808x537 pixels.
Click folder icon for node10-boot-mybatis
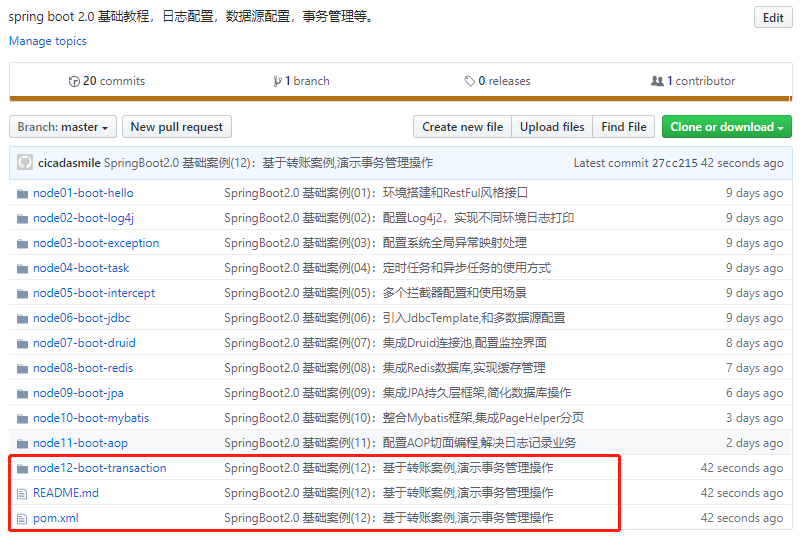click(22, 419)
